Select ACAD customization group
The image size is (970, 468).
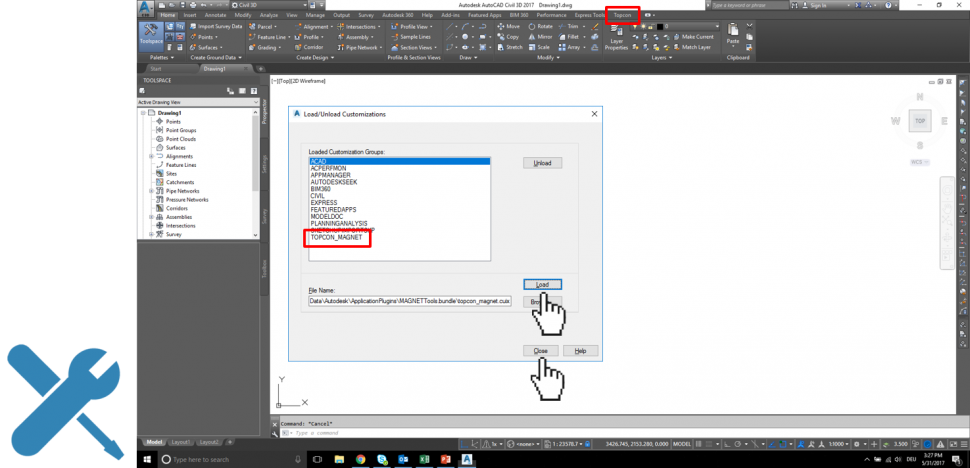pos(400,161)
